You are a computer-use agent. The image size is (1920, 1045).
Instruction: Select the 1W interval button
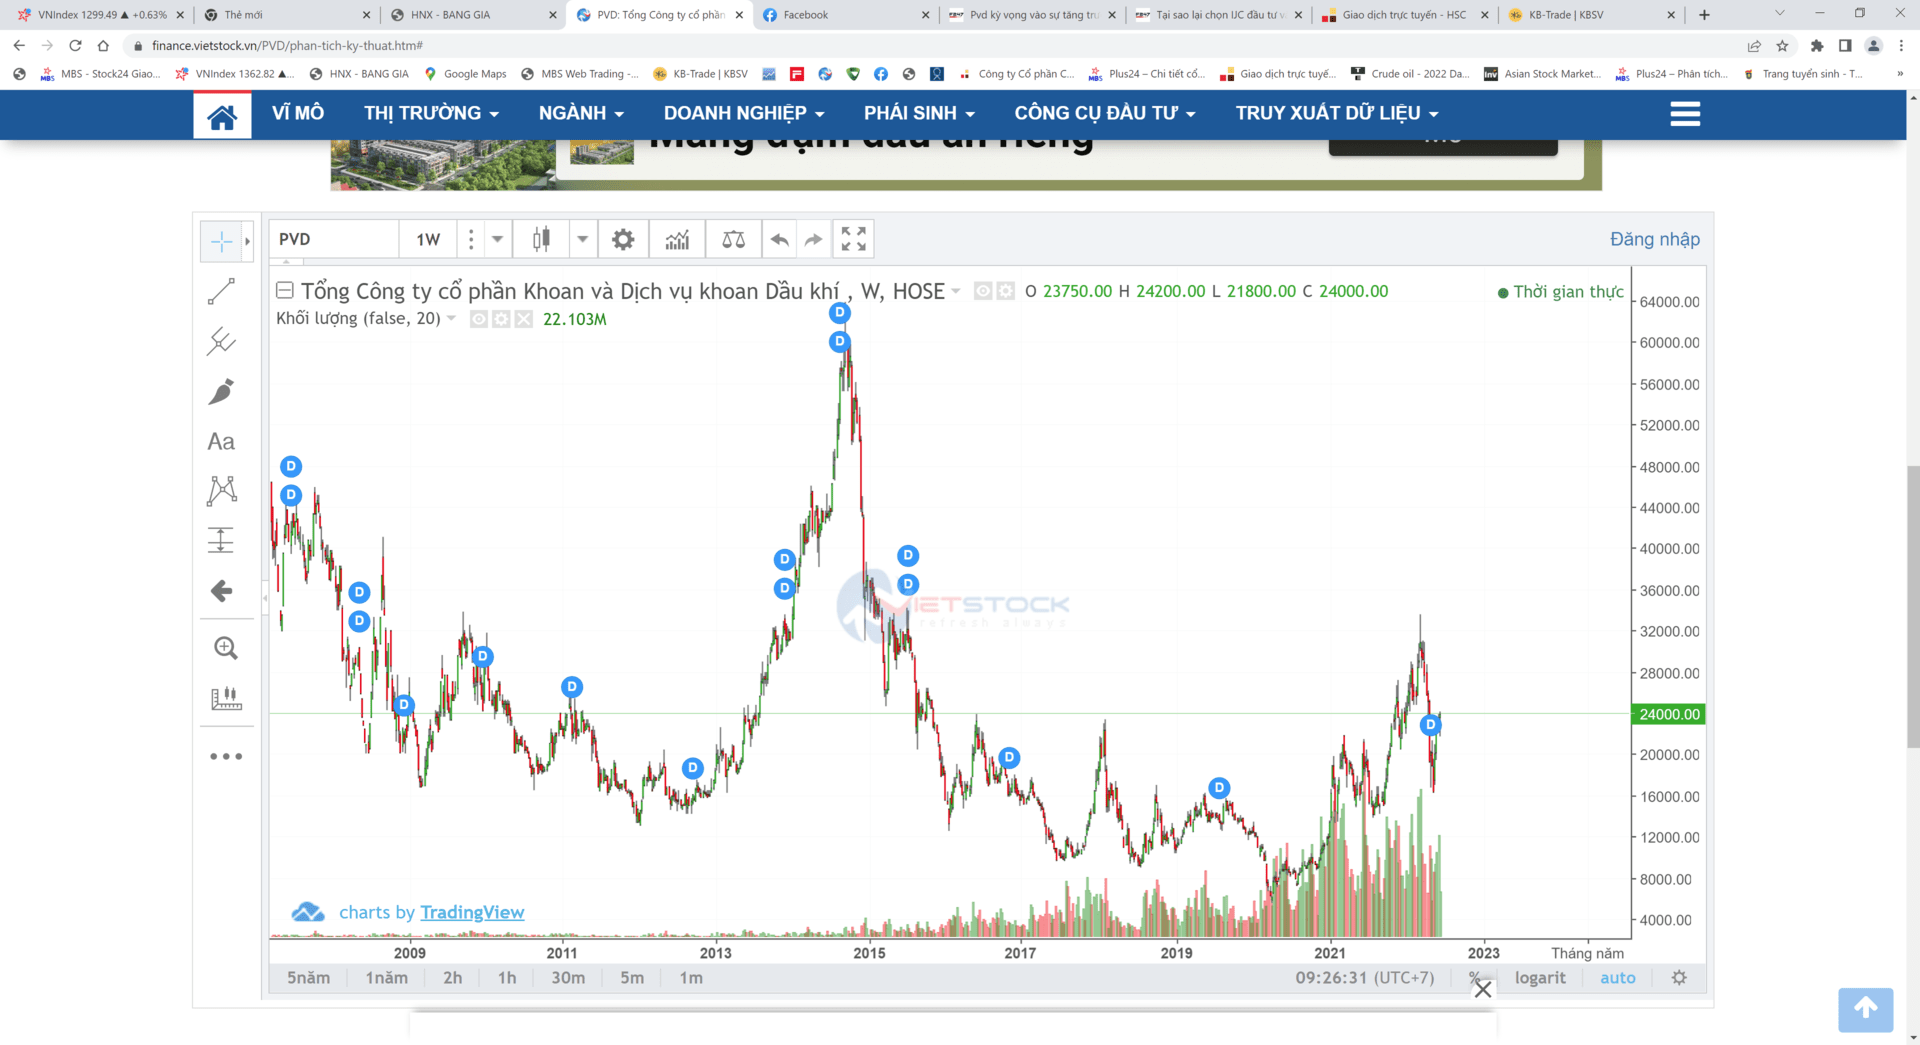428,239
